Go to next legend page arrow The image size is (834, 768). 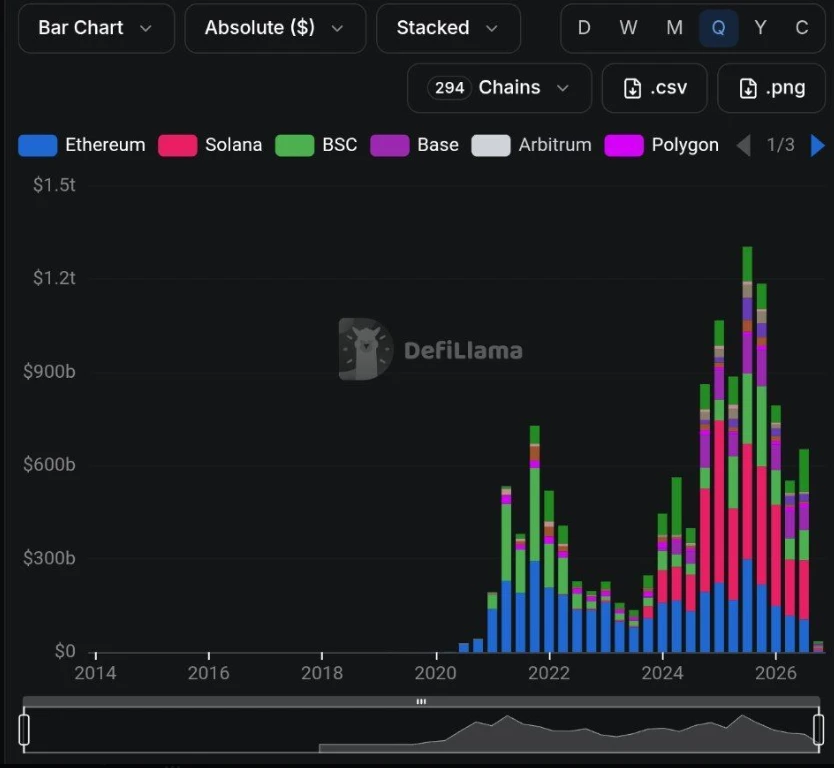pos(817,145)
